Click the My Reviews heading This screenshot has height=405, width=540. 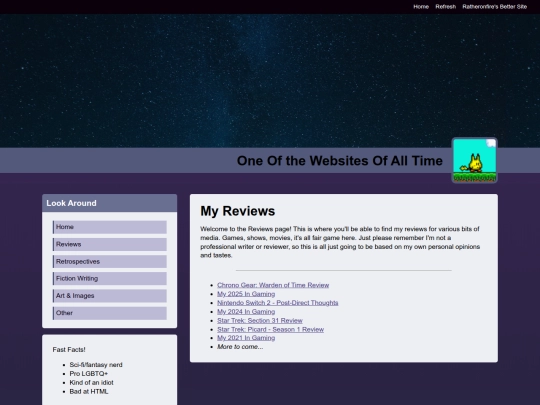238,211
